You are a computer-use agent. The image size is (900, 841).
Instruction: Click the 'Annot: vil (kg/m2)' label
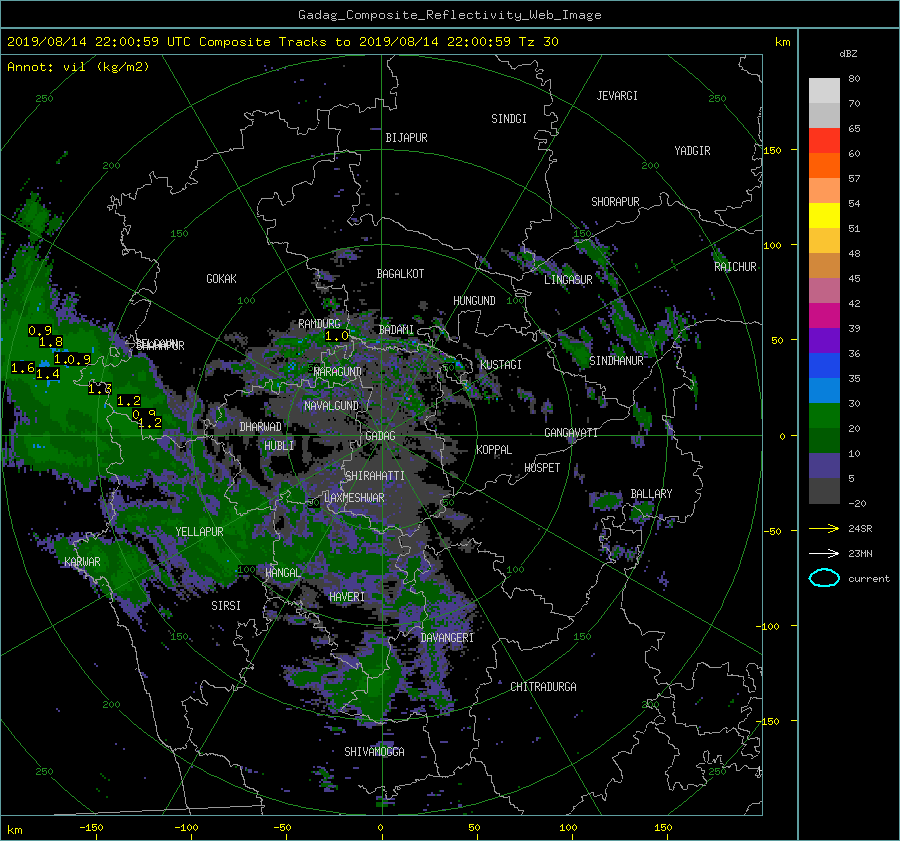pyautogui.click(x=78, y=67)
